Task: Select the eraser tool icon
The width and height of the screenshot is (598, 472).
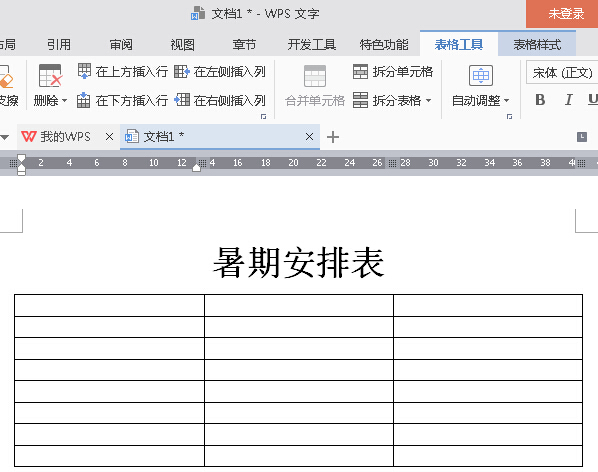Action: 5,77
